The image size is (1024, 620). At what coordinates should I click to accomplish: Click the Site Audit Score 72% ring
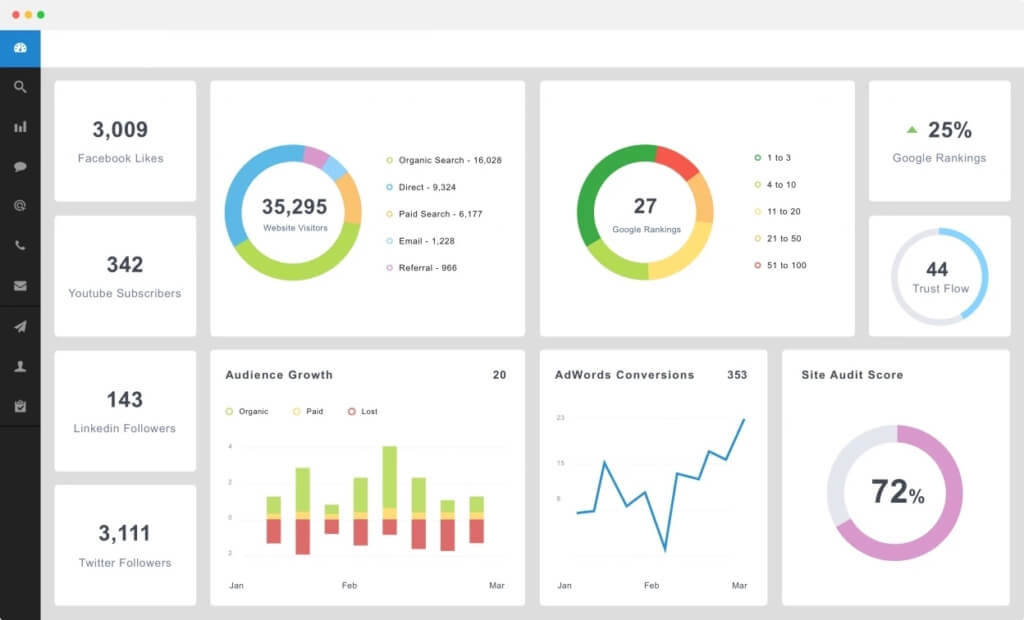click(x=895, y=493)
